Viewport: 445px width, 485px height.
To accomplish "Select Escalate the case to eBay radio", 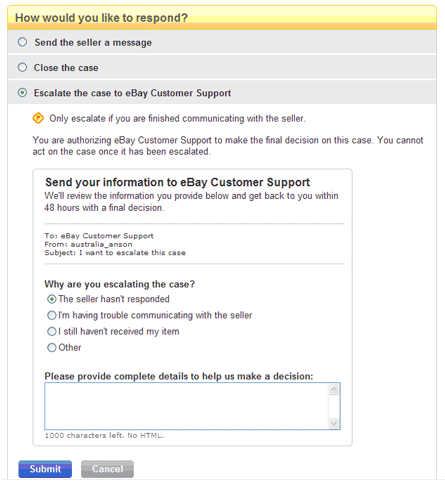I will coord(22,93).
